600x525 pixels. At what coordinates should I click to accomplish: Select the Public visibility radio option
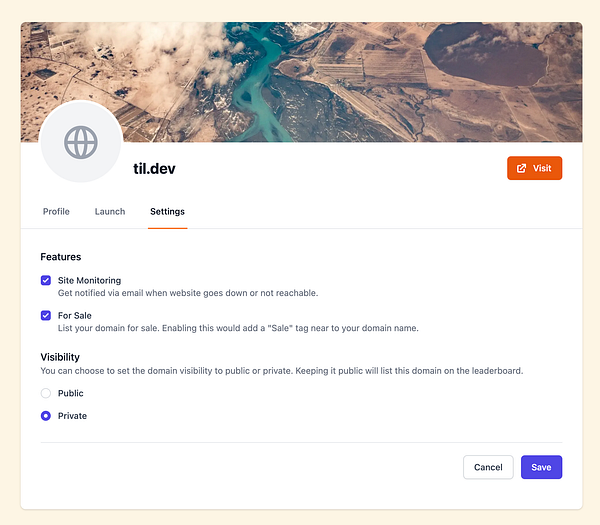coord(46,393)
